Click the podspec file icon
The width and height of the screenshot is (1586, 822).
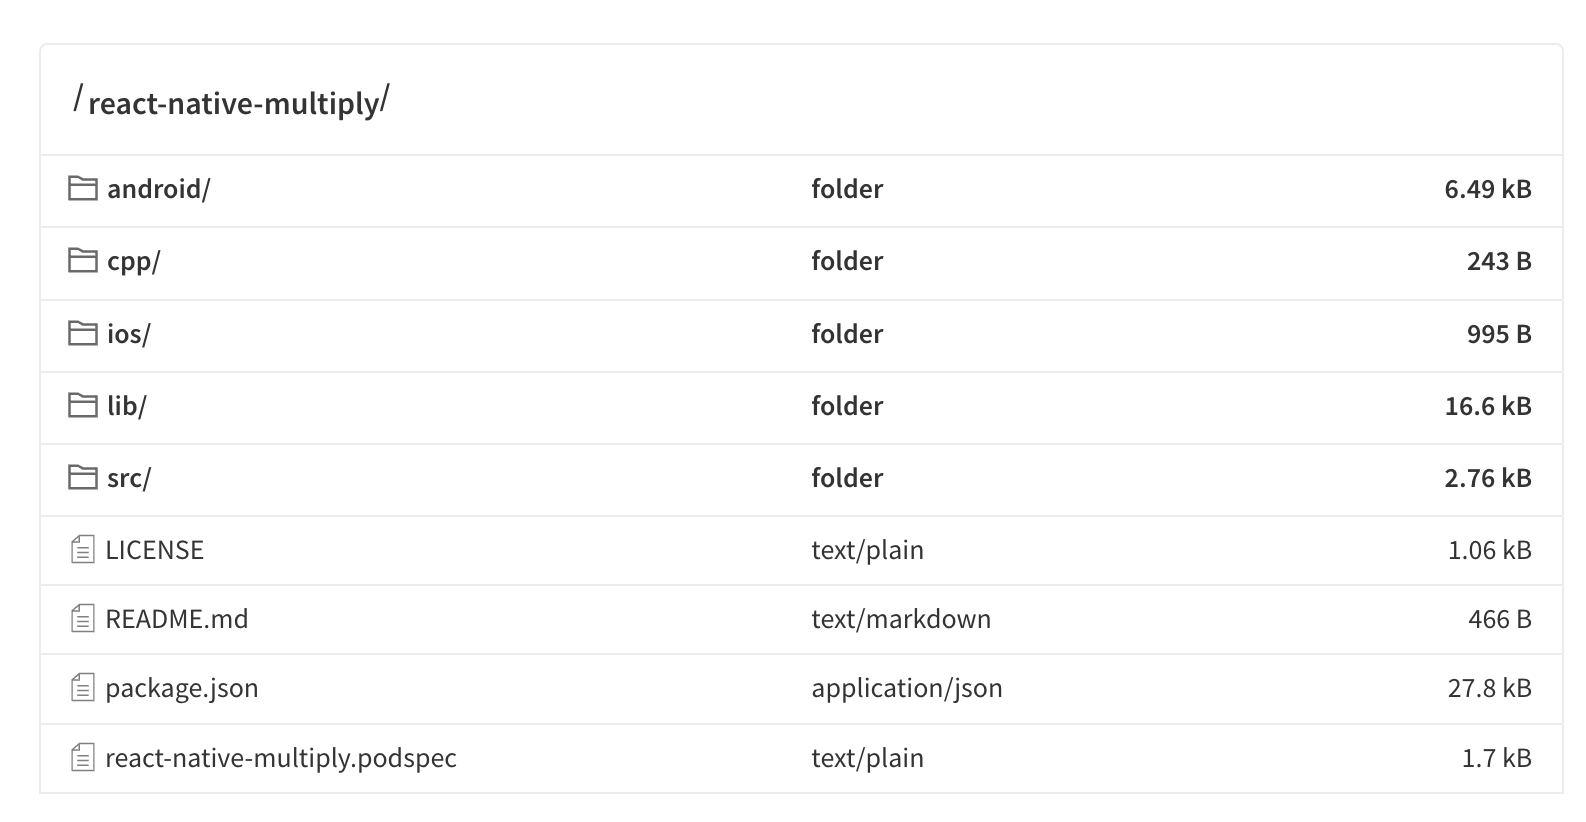[x=83, y=758]
